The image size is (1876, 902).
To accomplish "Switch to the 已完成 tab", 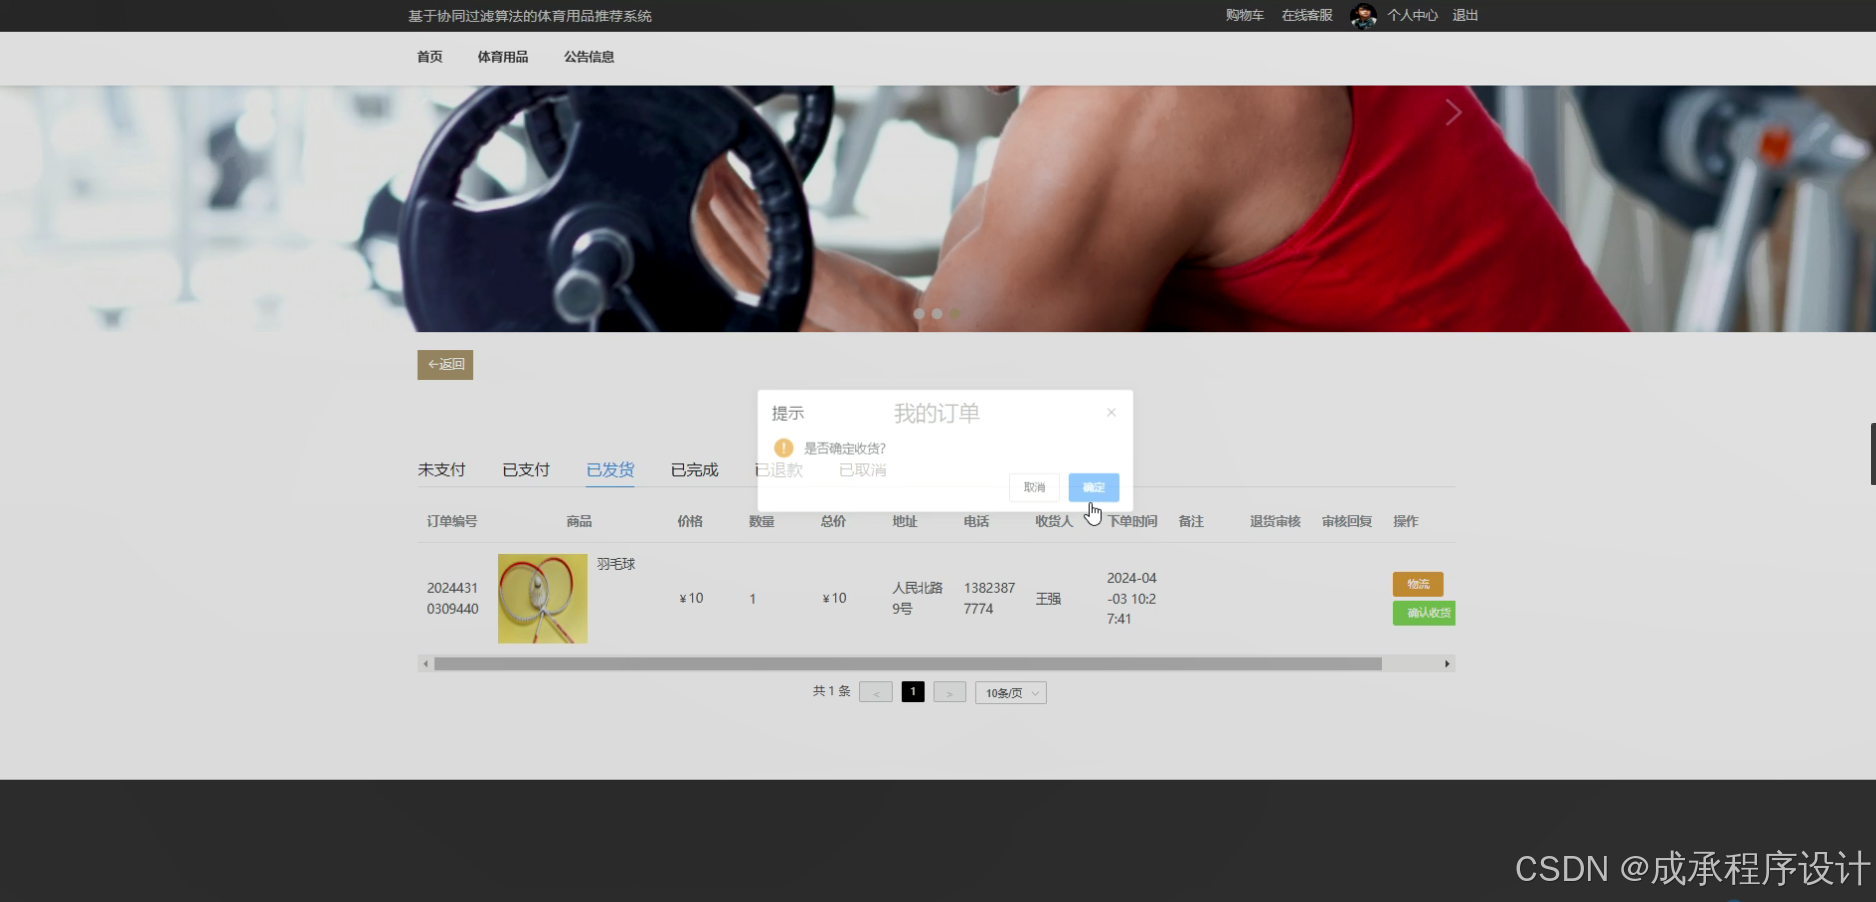I will click(694, 470).
